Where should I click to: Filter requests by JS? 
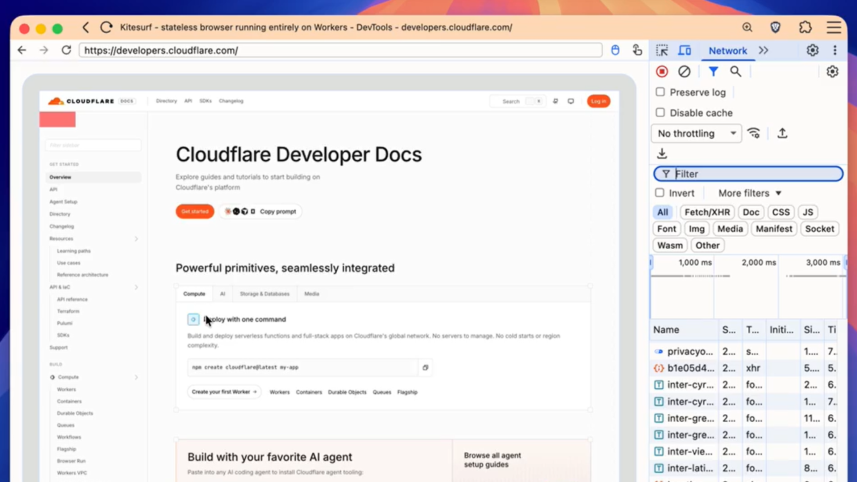click(x=808, y=212)
